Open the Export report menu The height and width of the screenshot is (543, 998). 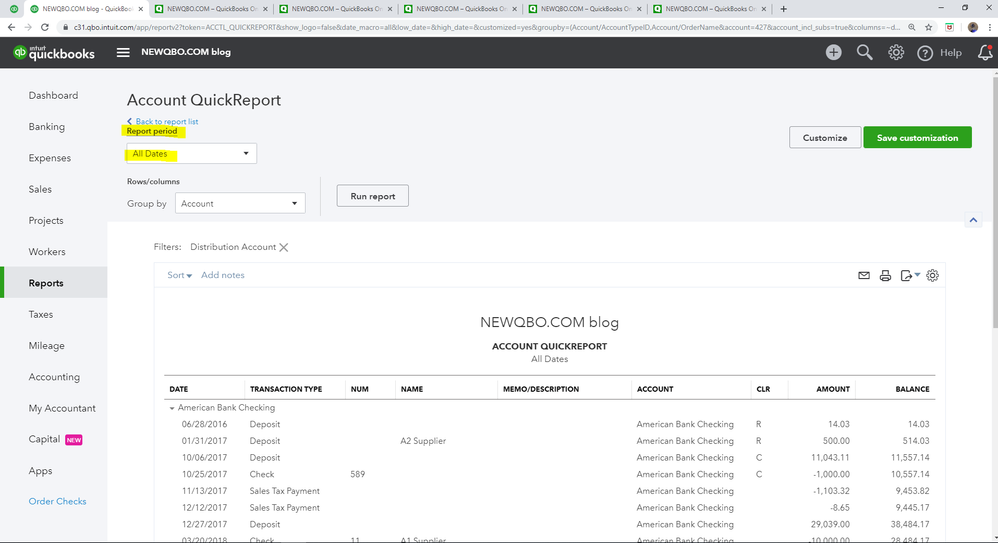pos(910,276)
